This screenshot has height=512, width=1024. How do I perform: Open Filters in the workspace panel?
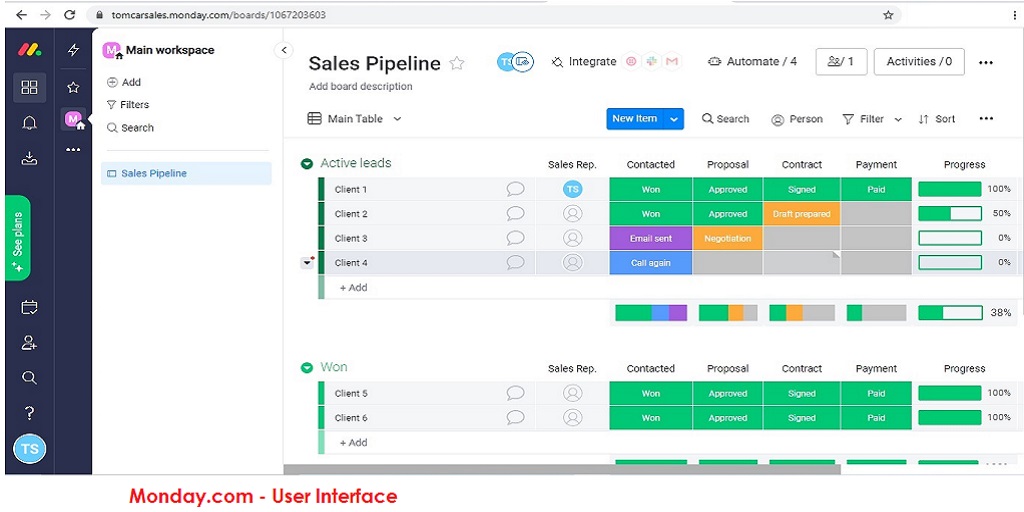coord(134,105)
